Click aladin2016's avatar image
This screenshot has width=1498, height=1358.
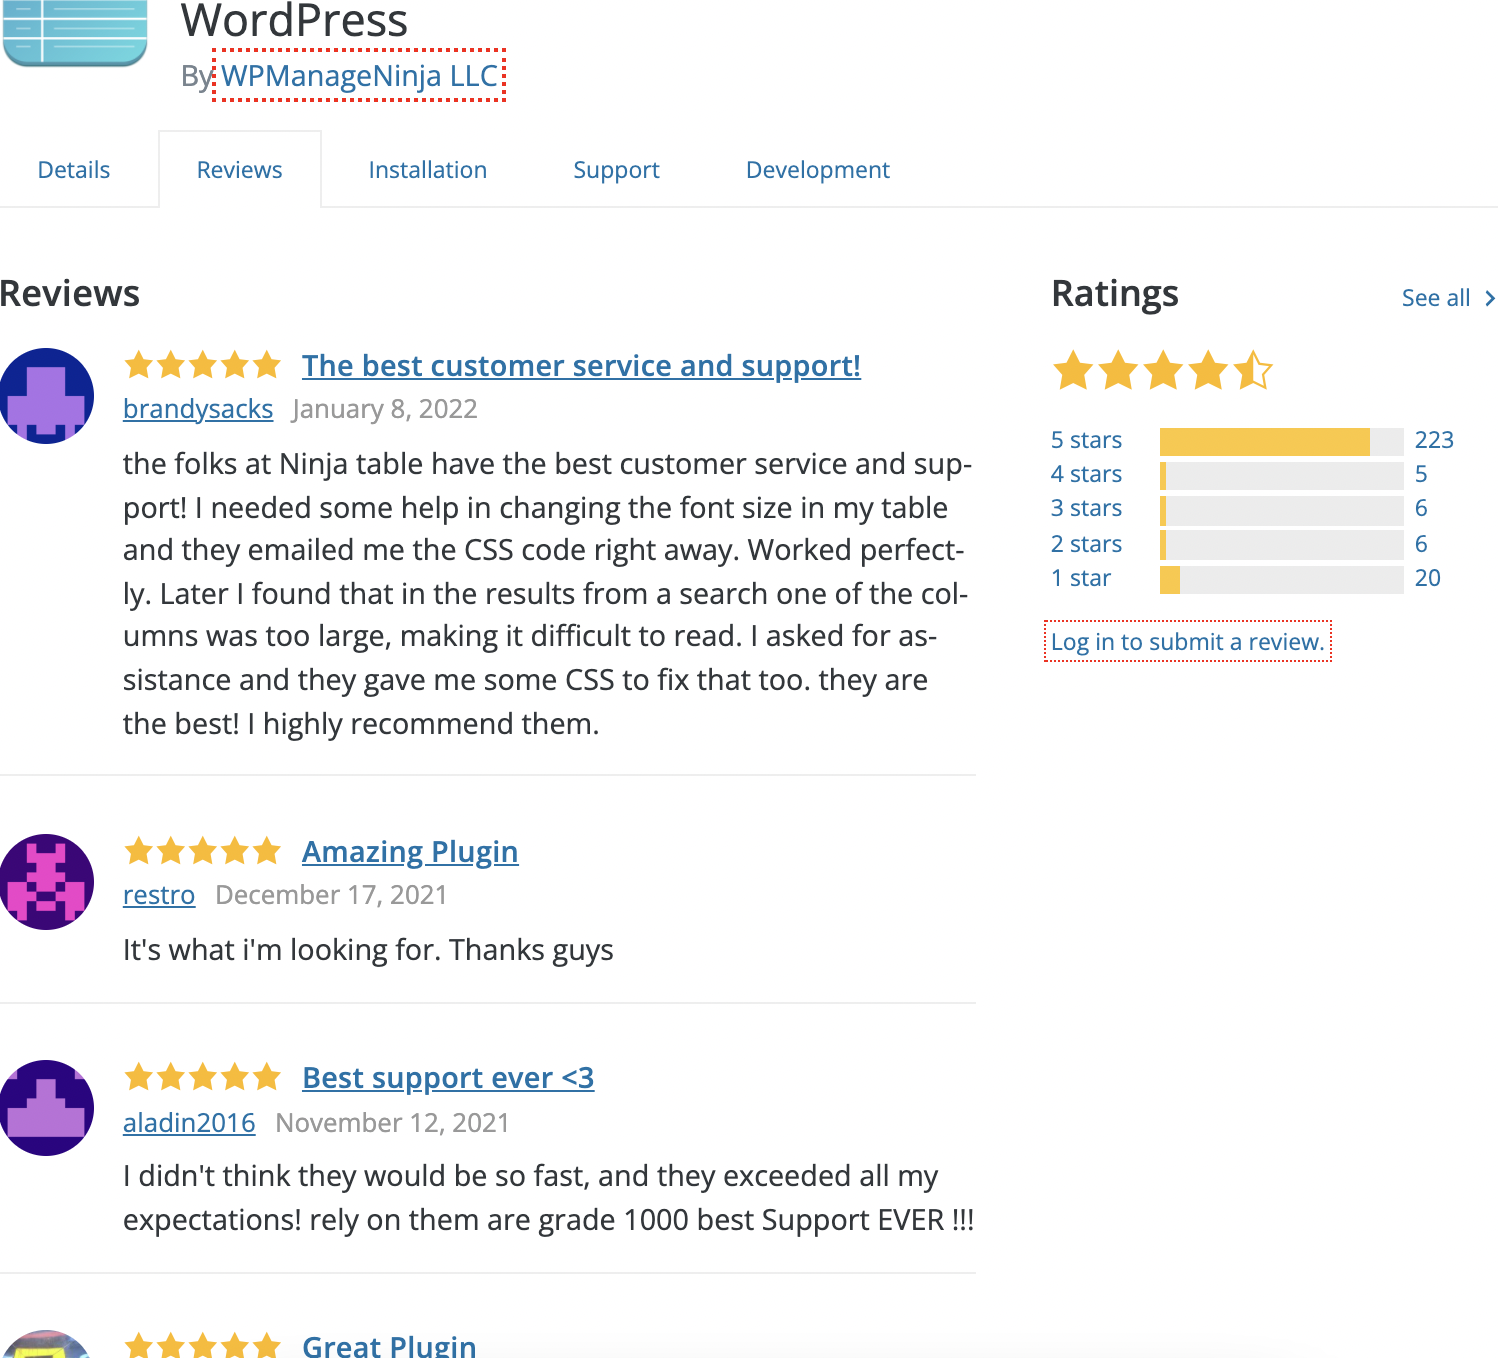pos(46,1108)
